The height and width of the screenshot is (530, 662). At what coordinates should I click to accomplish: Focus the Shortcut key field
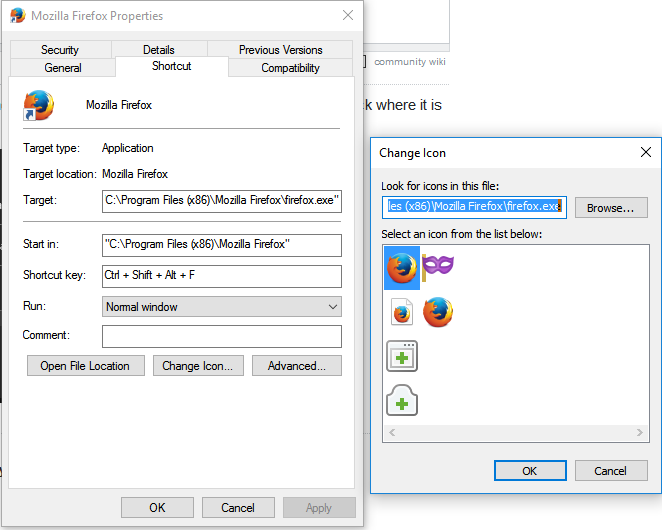[x=222, y=276]
